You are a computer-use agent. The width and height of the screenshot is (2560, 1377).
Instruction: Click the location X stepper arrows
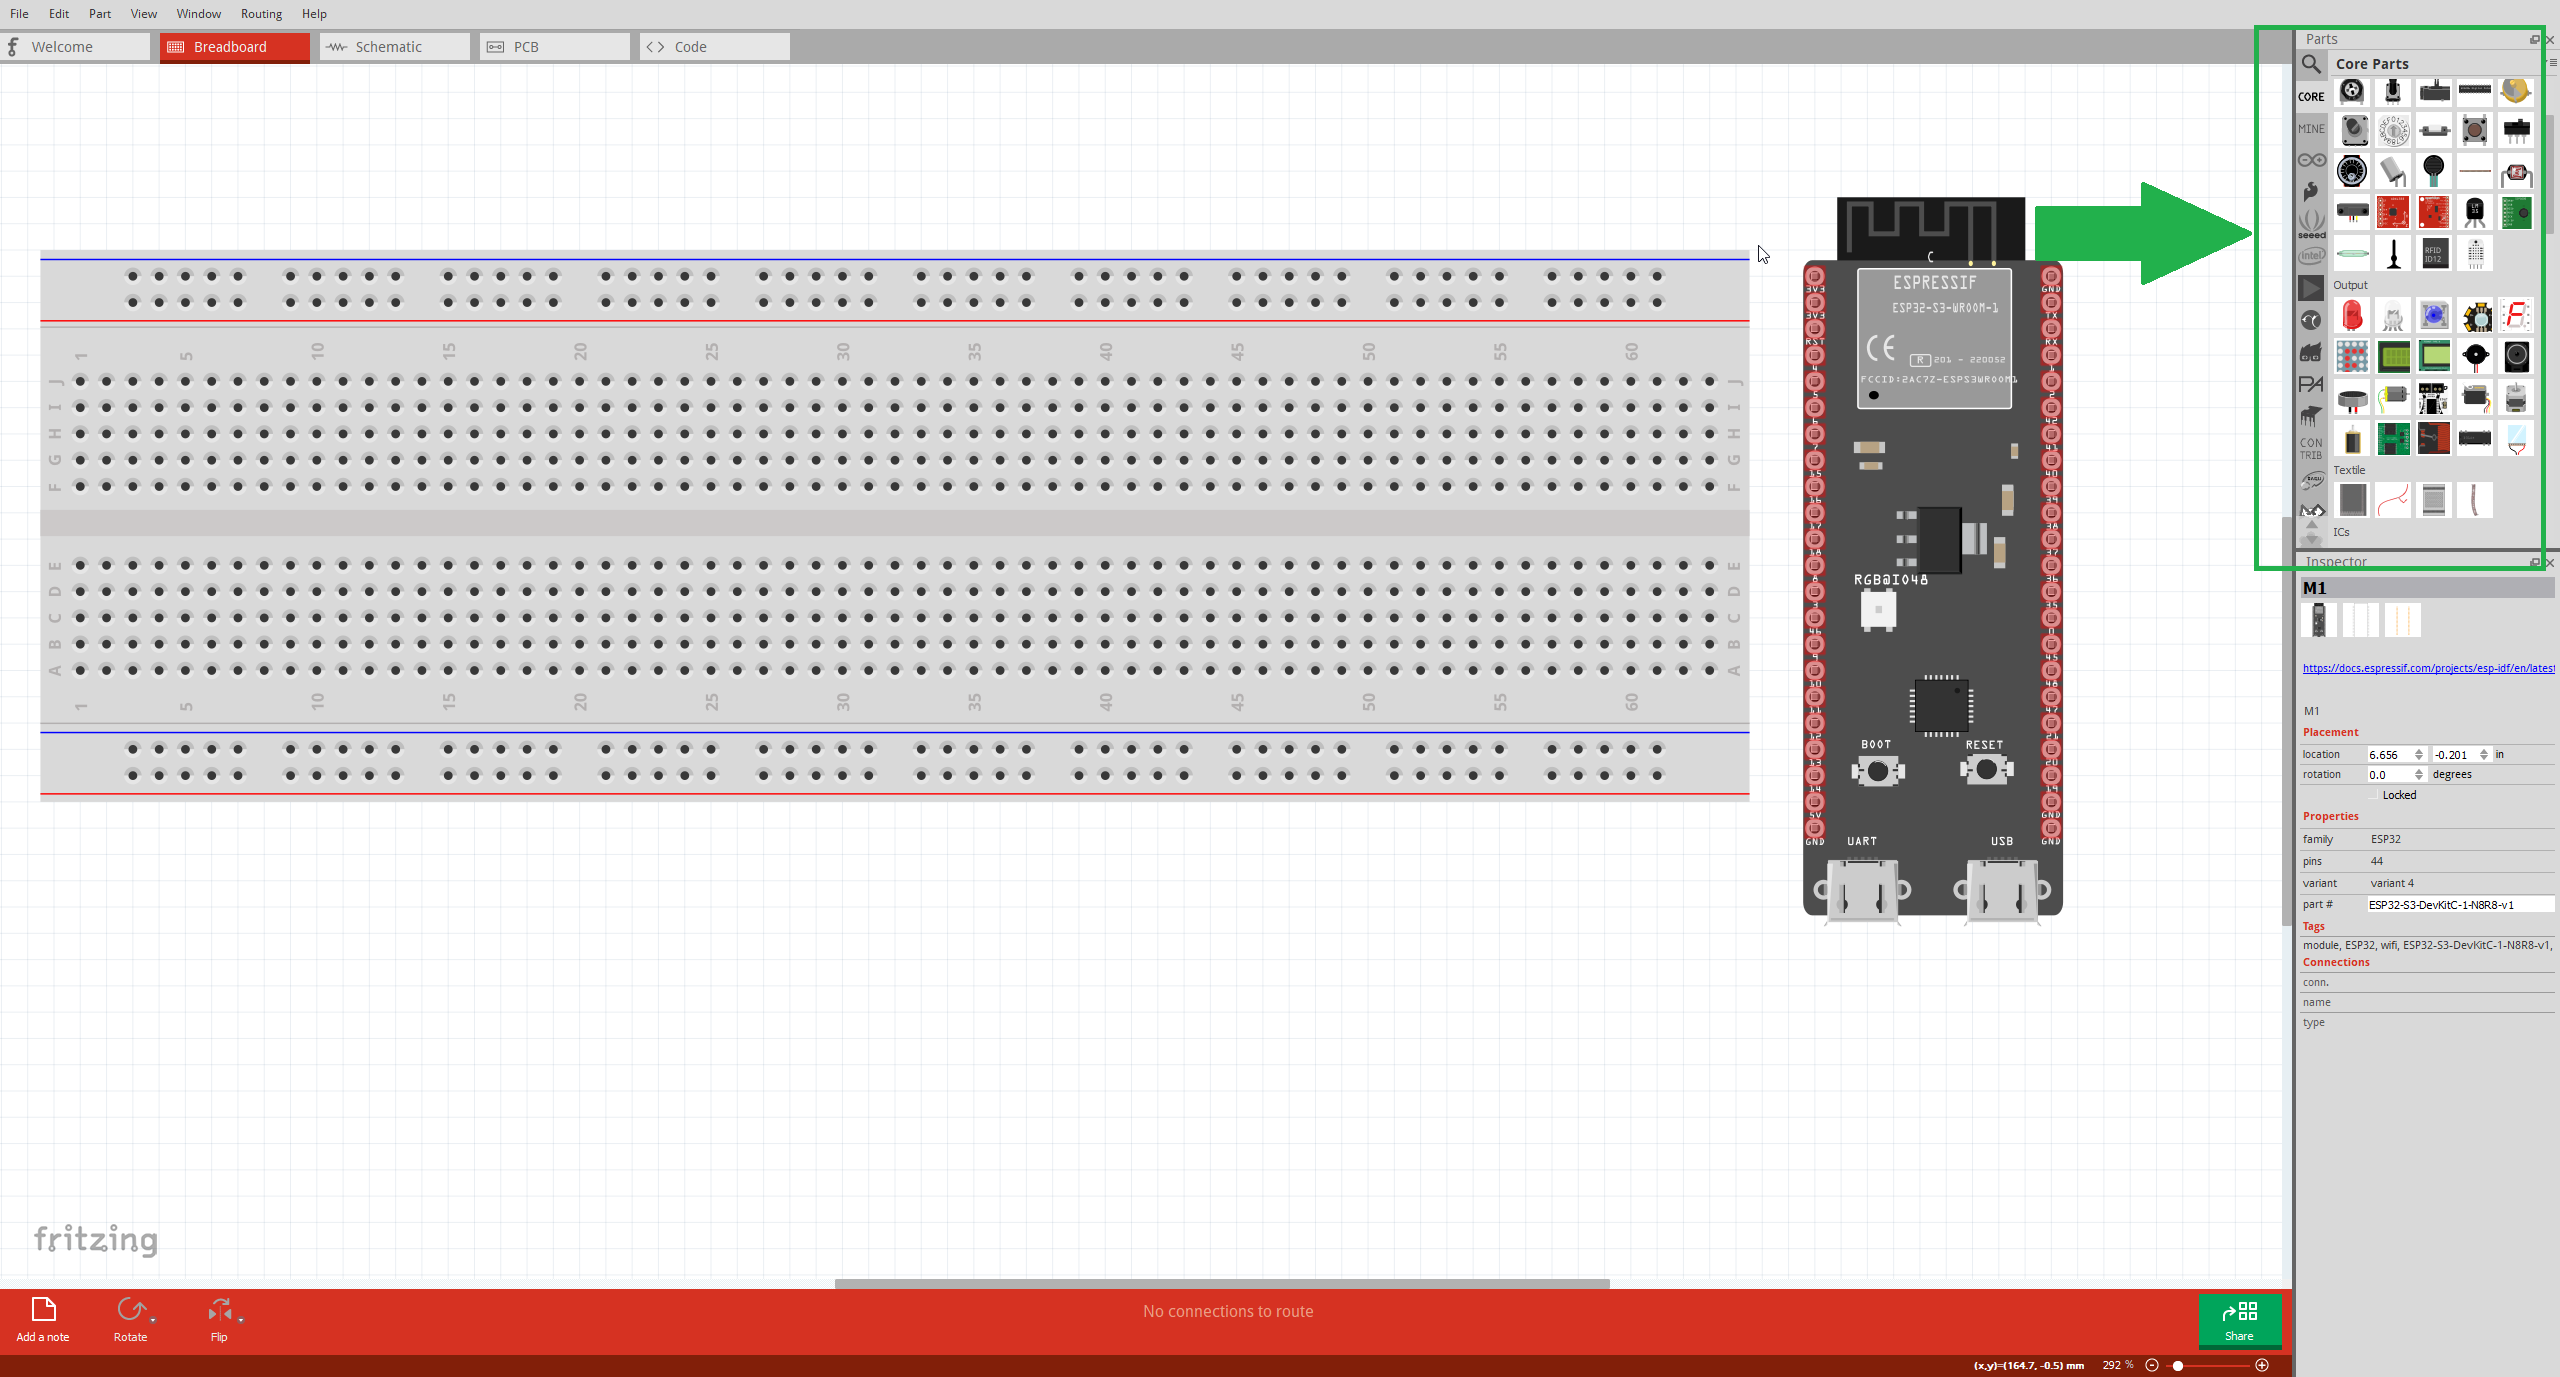point(2419,754)
